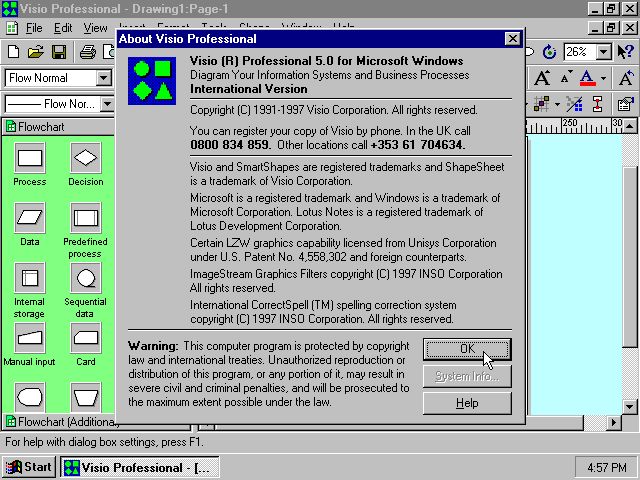Click the 'International Version' text

pyautogui.click(x=249, y=89)
